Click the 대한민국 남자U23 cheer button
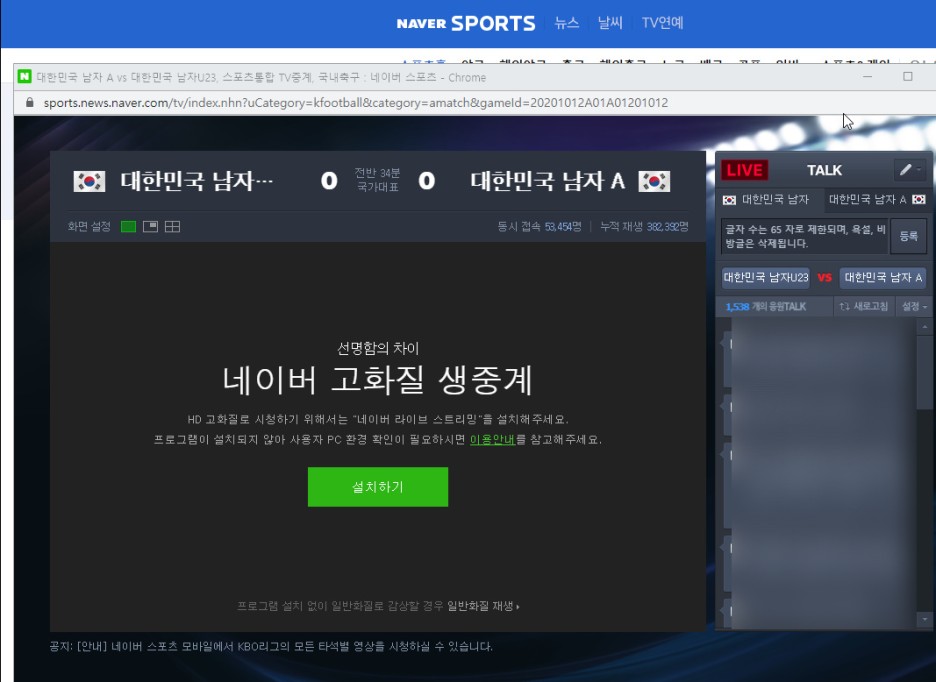Image resolution: width=936 pixels, height=682 pixels. (766, 278)
